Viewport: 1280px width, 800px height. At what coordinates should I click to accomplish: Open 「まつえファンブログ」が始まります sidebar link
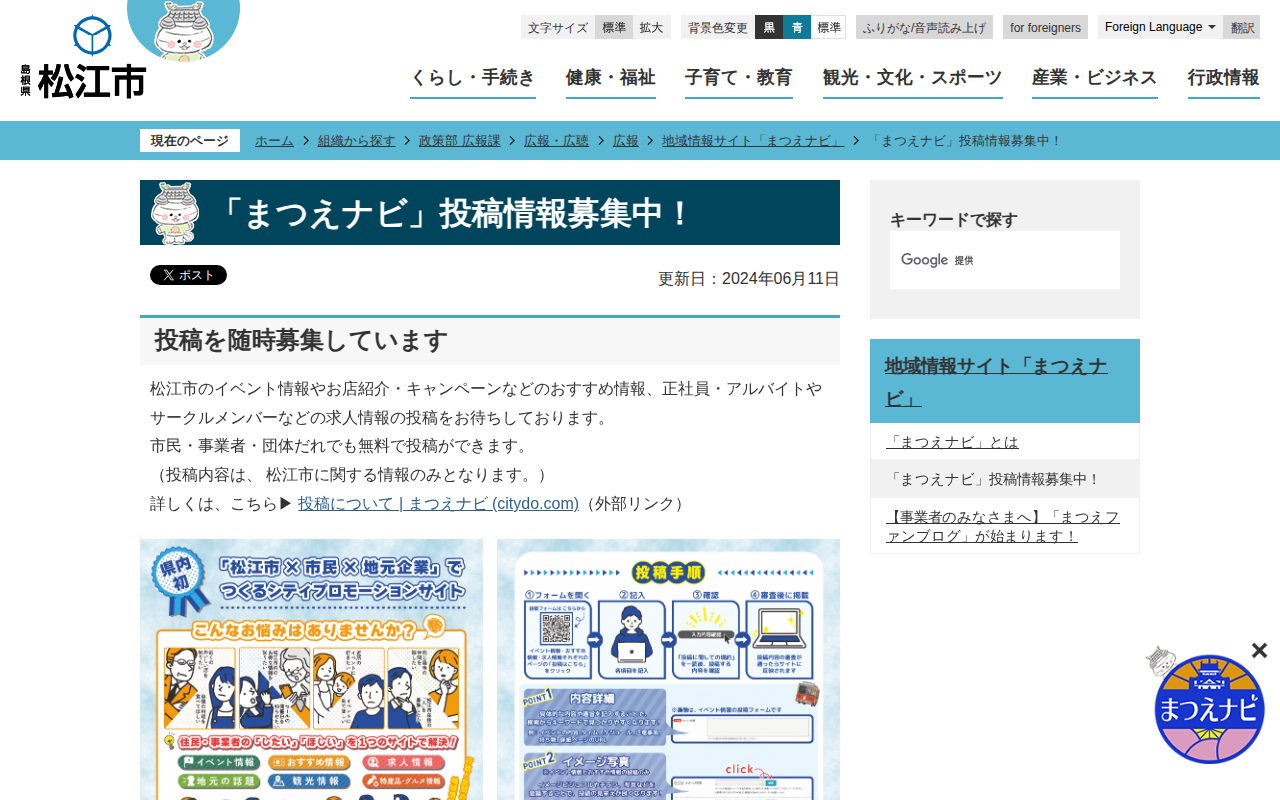coord(1003,526)
